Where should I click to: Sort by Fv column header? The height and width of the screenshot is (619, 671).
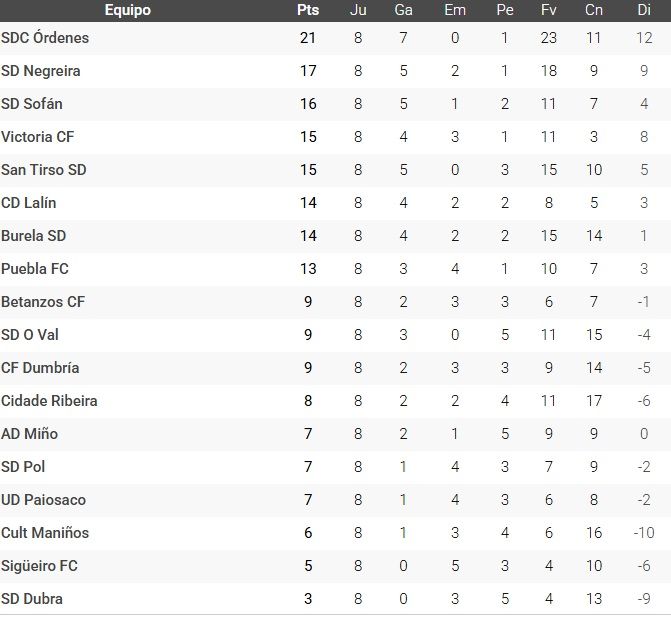click(x=549, y=10)
